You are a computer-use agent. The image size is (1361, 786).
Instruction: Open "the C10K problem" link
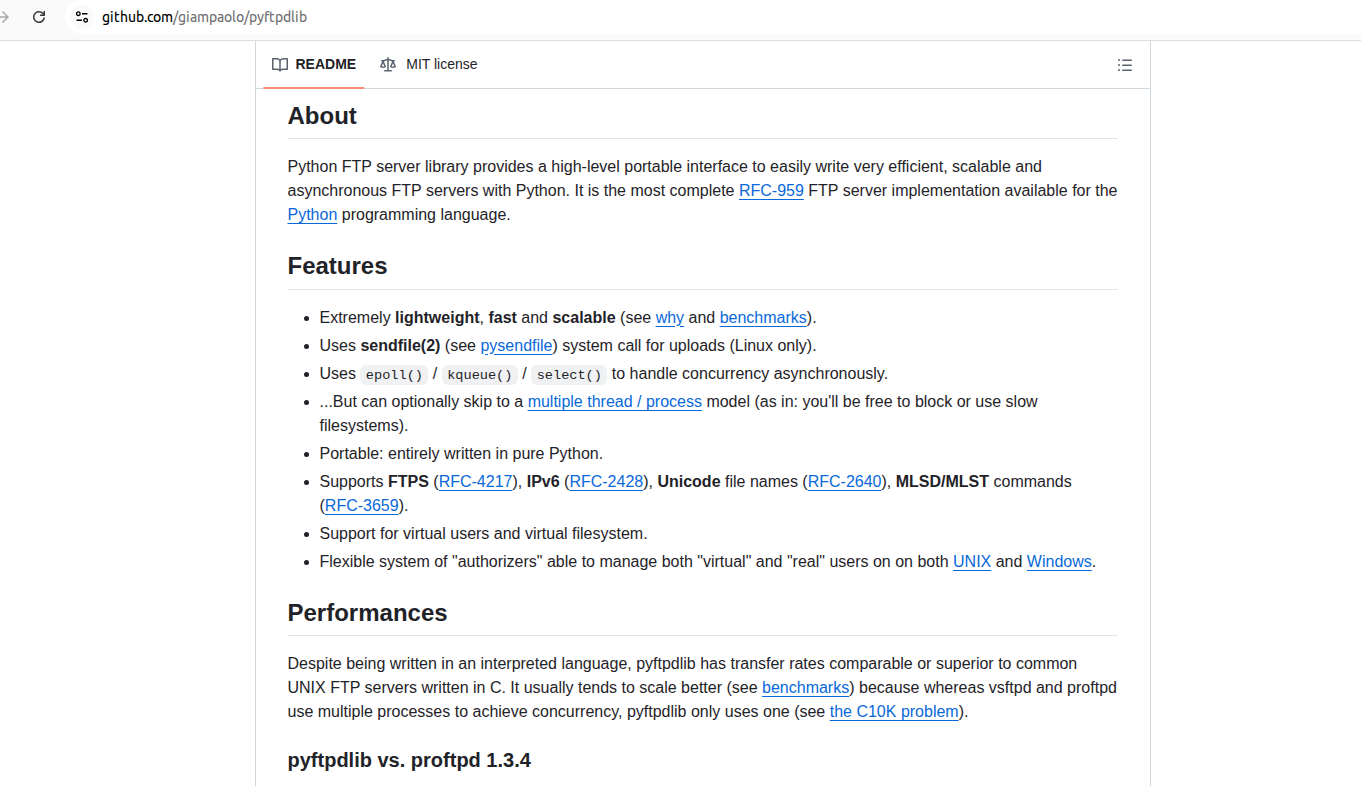(x=894, y=712)
